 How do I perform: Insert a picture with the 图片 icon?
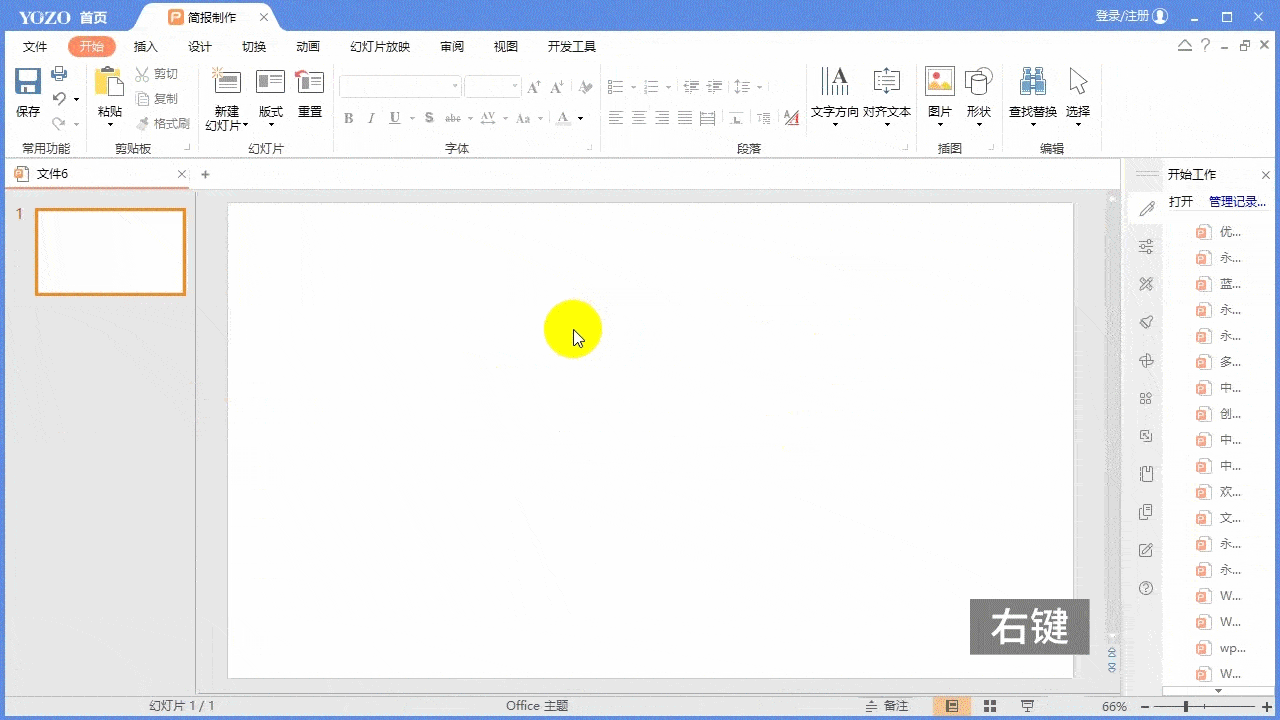coord(940,81)
